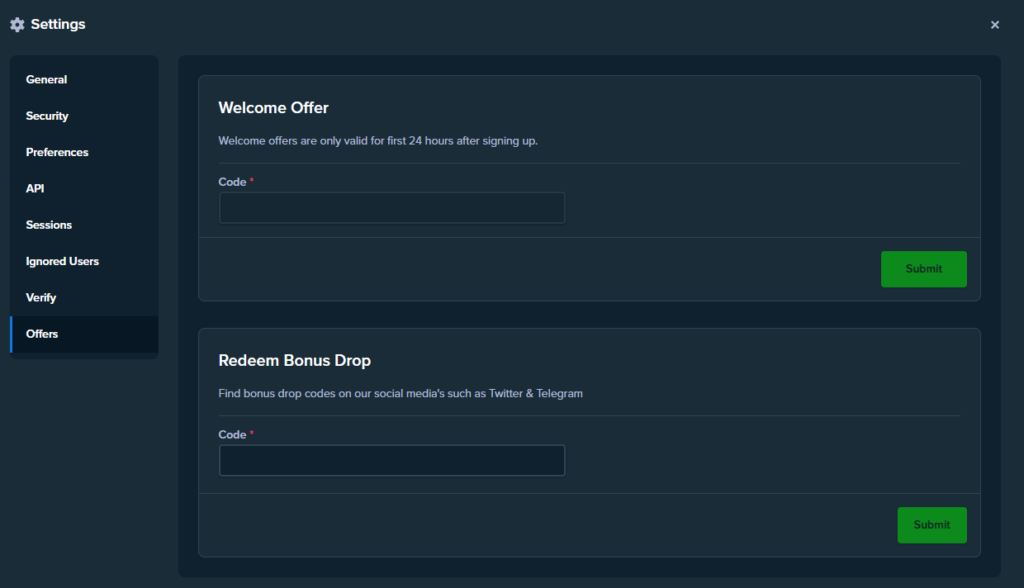Click the Twitter & Telegram bonus description text
Screen dimensions: 1024x588
(400, 393)
